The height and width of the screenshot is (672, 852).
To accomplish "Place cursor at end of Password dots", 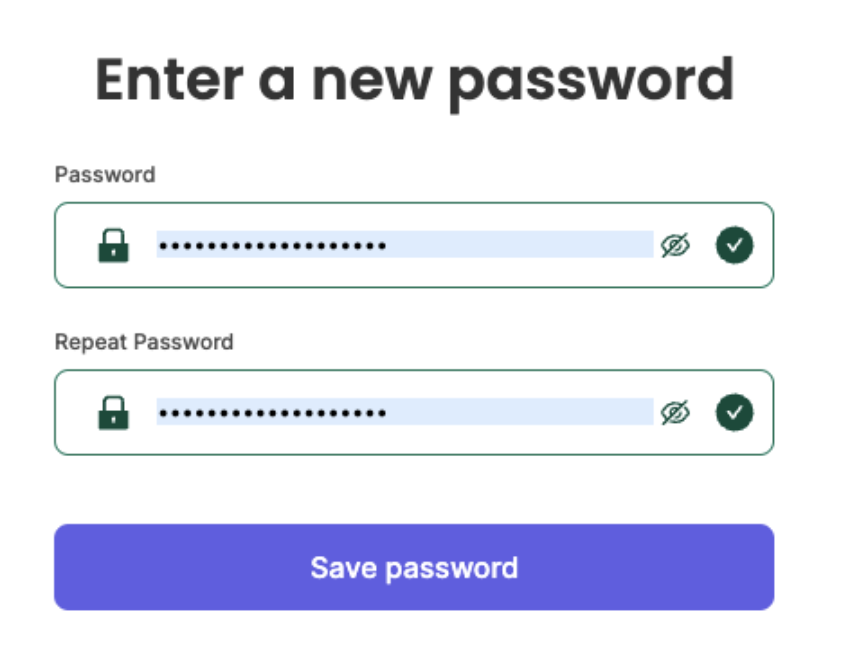I will (x=387, y=246).
